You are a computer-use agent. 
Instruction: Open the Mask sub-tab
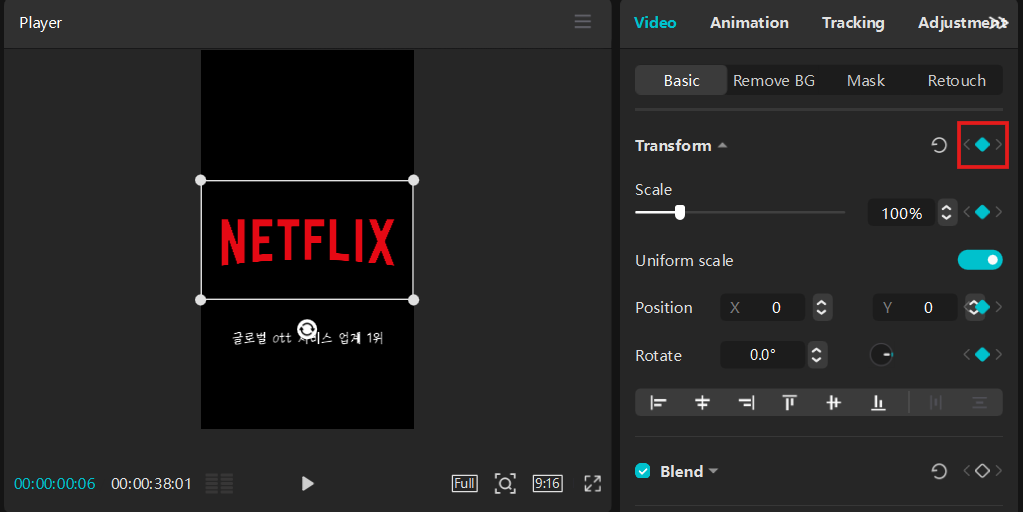tap(866, 80)
